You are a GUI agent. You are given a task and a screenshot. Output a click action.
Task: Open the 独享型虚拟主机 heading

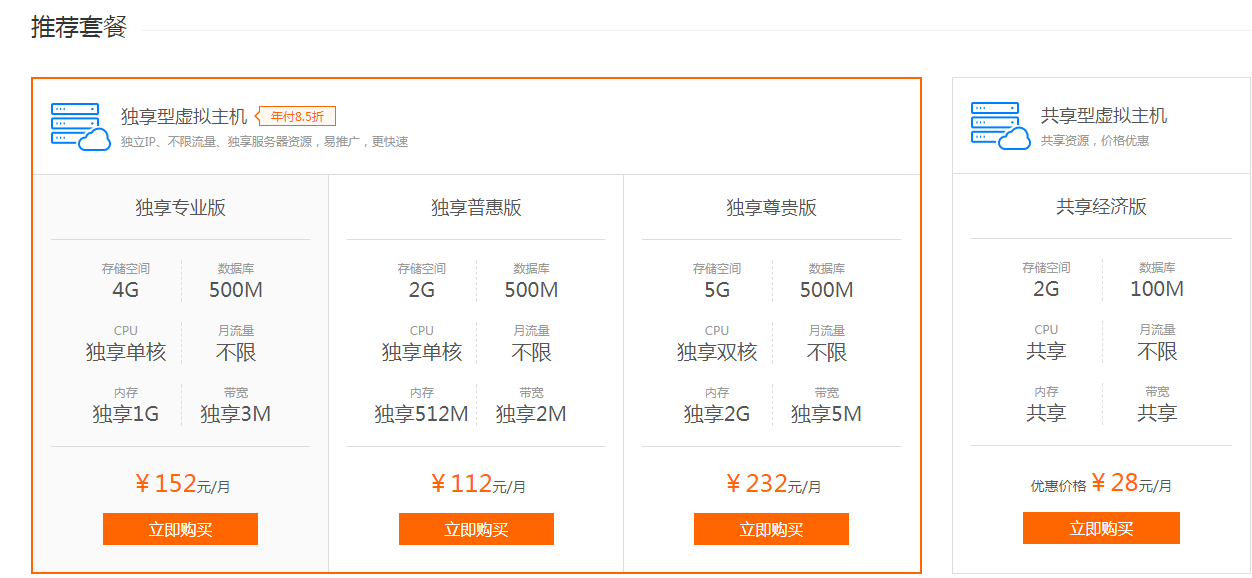184,117
